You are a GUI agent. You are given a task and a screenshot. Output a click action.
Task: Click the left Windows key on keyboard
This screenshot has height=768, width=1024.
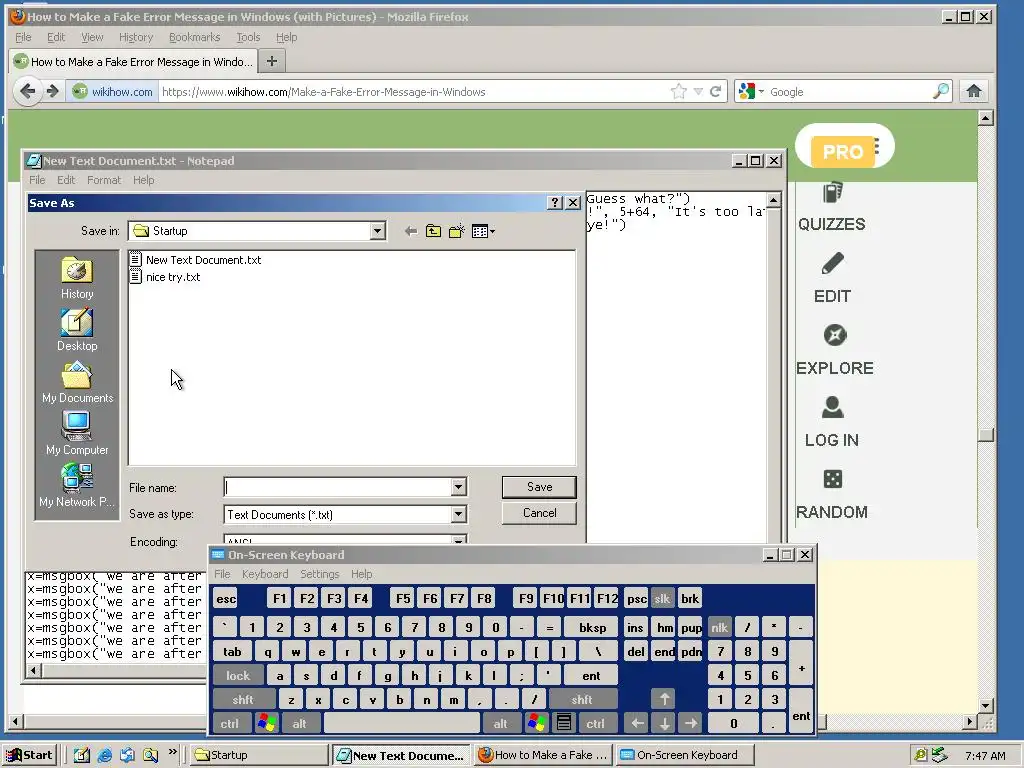click(x=266, y=724)
